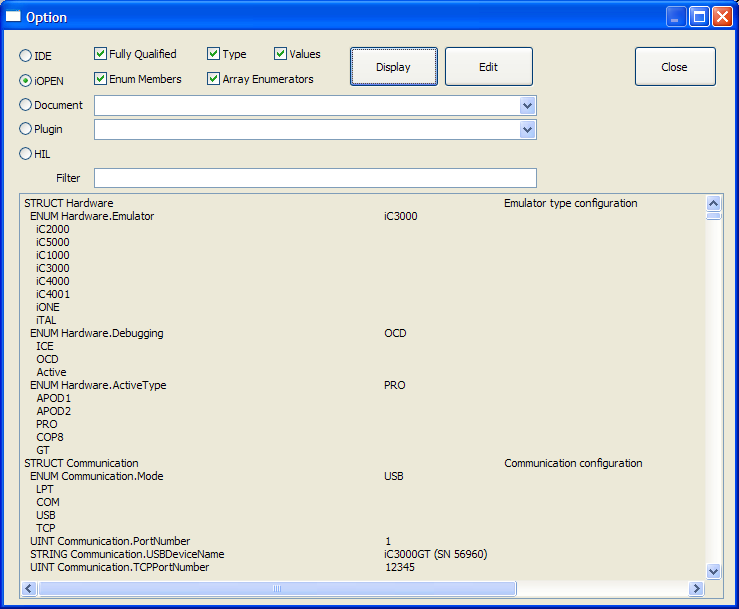The image size is (739, 609).
Task: Select the iC4000 enum member
Action: click(x=53, y=281)
